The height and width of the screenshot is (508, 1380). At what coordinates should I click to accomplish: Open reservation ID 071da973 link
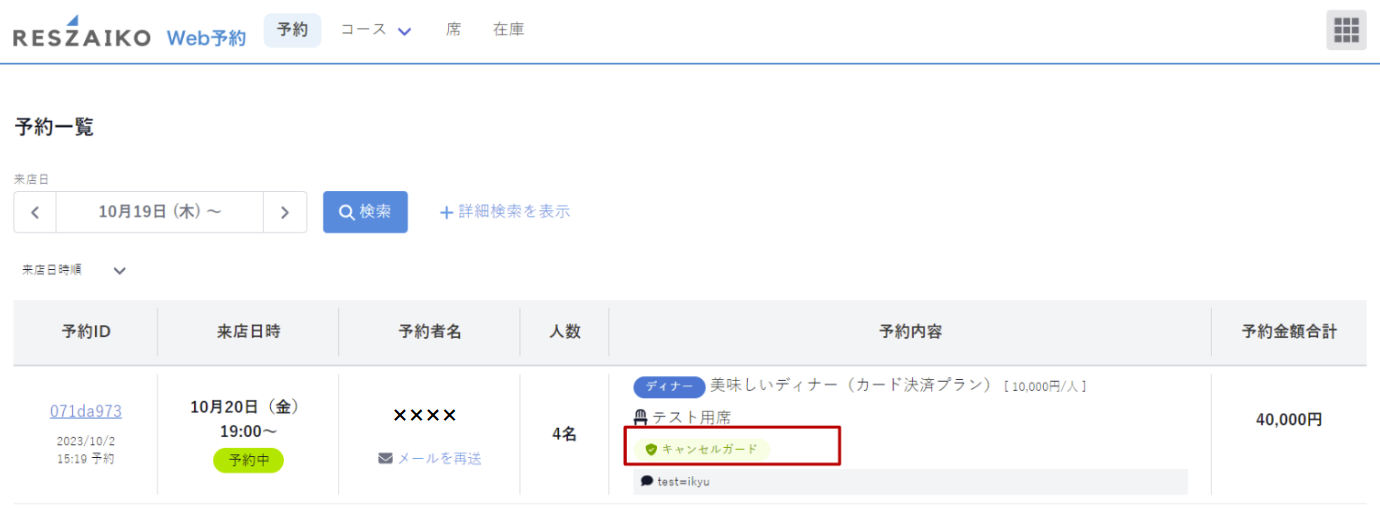[86, 411]
